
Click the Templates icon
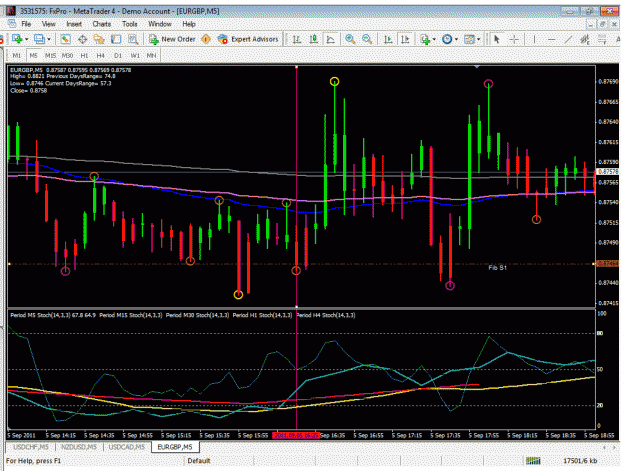[x=470, y=39]
